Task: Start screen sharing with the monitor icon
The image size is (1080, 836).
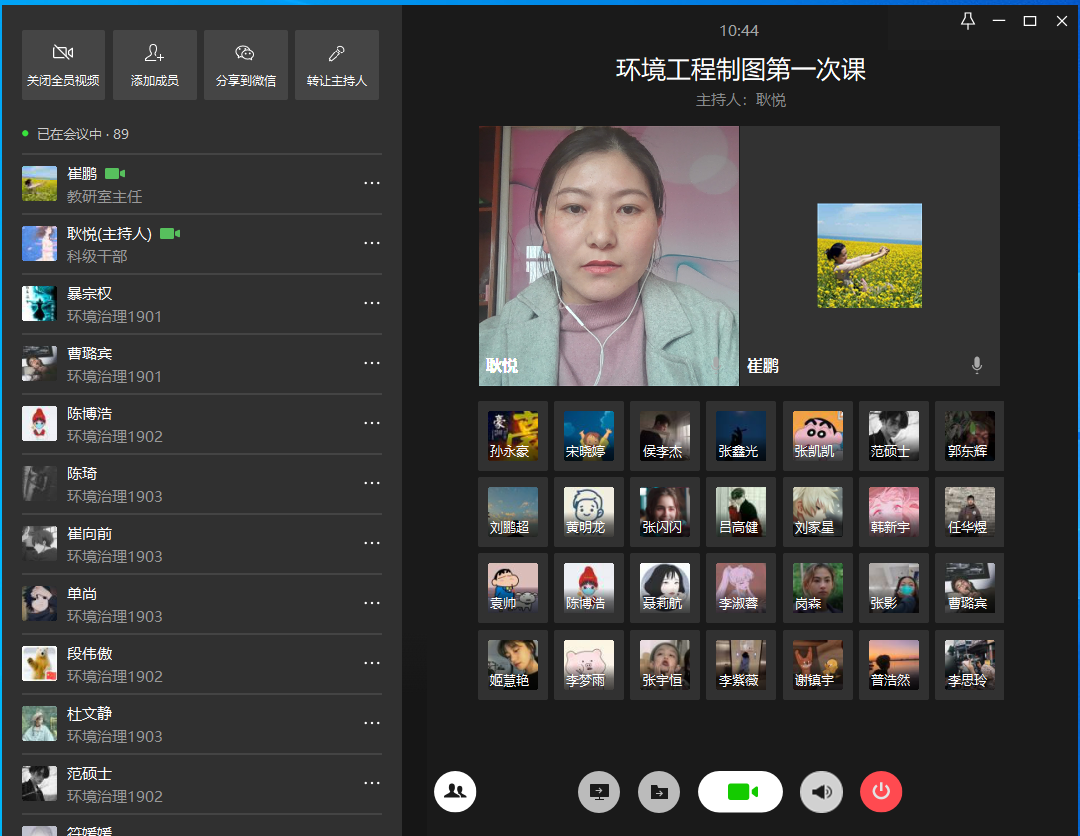Action: pos(599,792)
